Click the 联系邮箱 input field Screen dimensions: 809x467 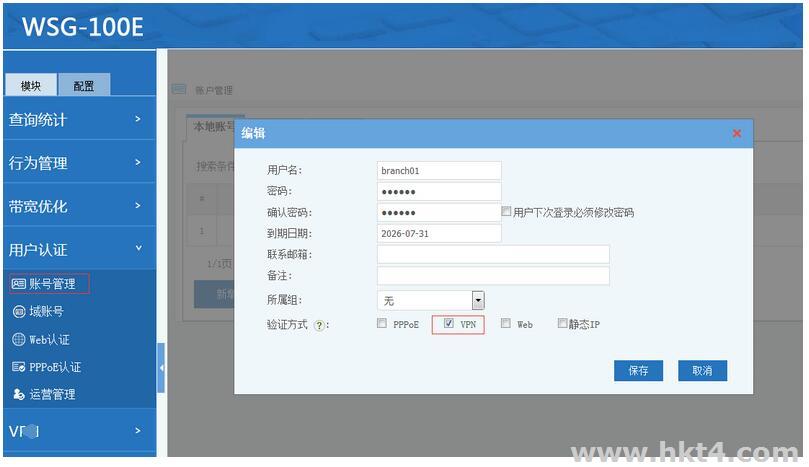[493, 254]
